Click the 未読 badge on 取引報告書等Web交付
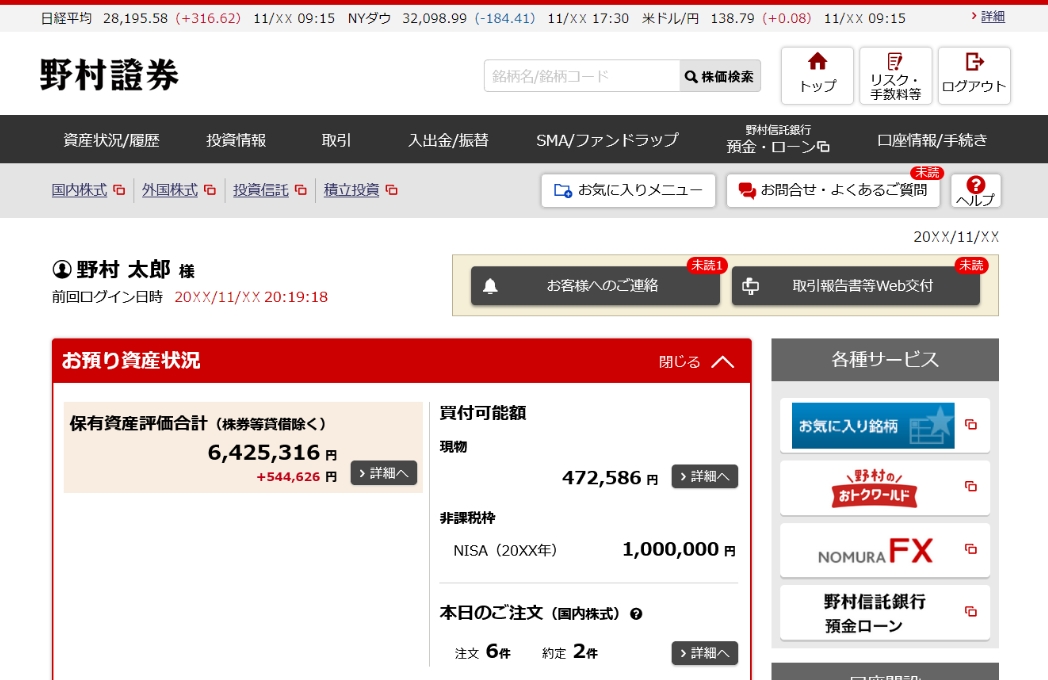The image size is (1048, 680). pos(971,265)
